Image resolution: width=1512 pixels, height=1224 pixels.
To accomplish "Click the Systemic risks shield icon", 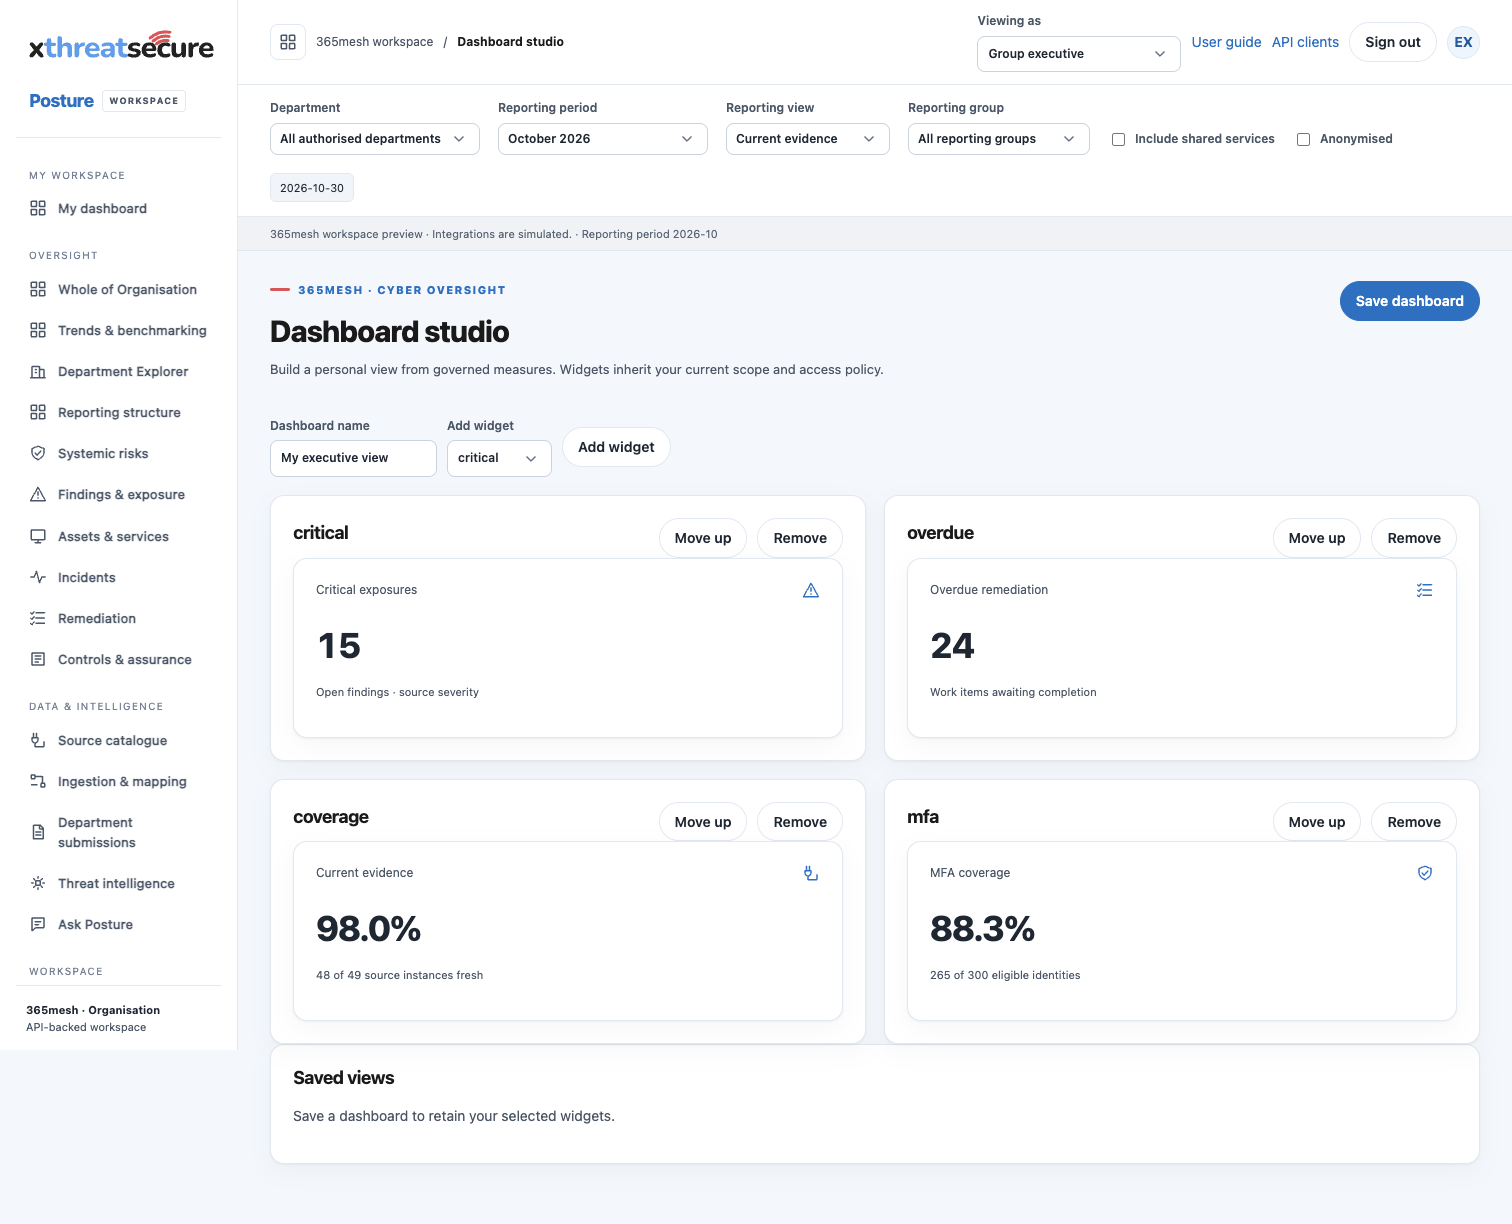I will pos(38,453).
